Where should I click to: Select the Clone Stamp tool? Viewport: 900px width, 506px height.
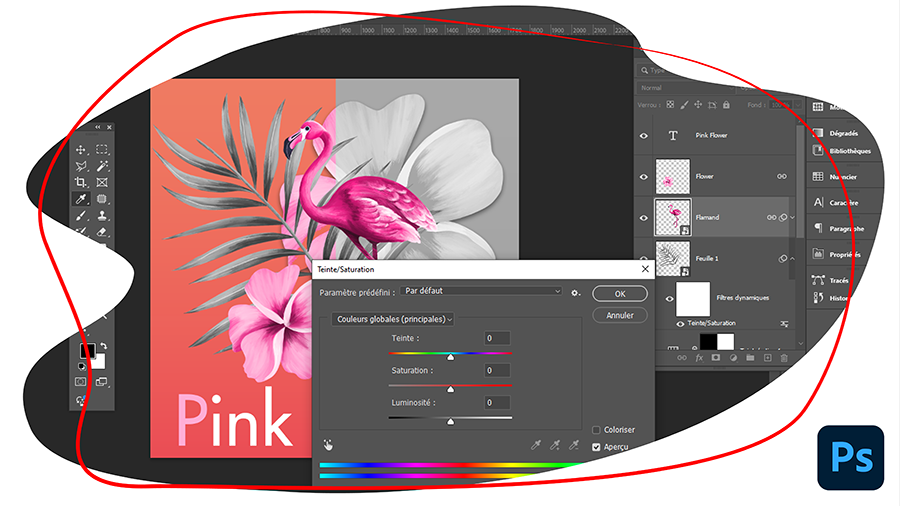(102, 216)
